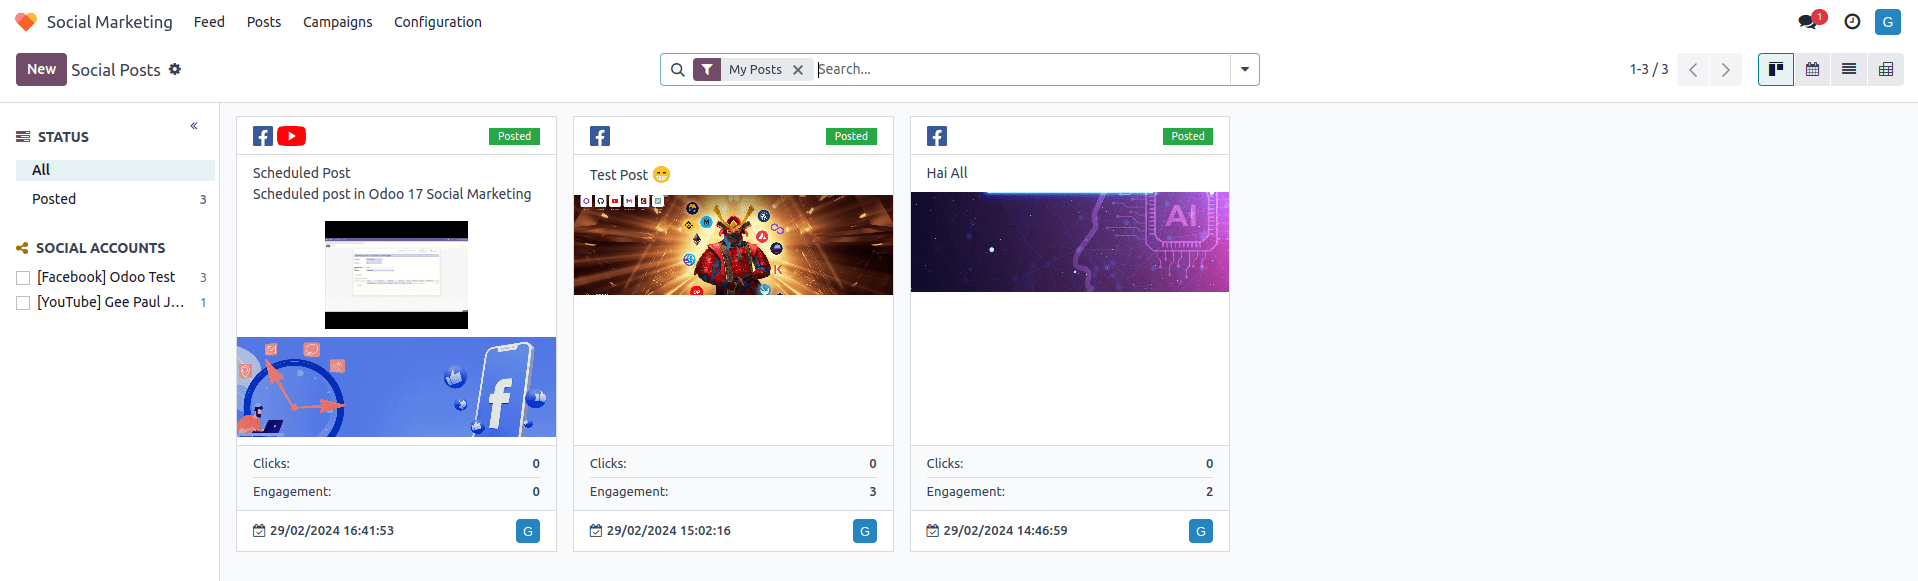Open the user avatar menu G
The height and width of the screenshot is (581, 1918).
click(x=1888, y=22)
